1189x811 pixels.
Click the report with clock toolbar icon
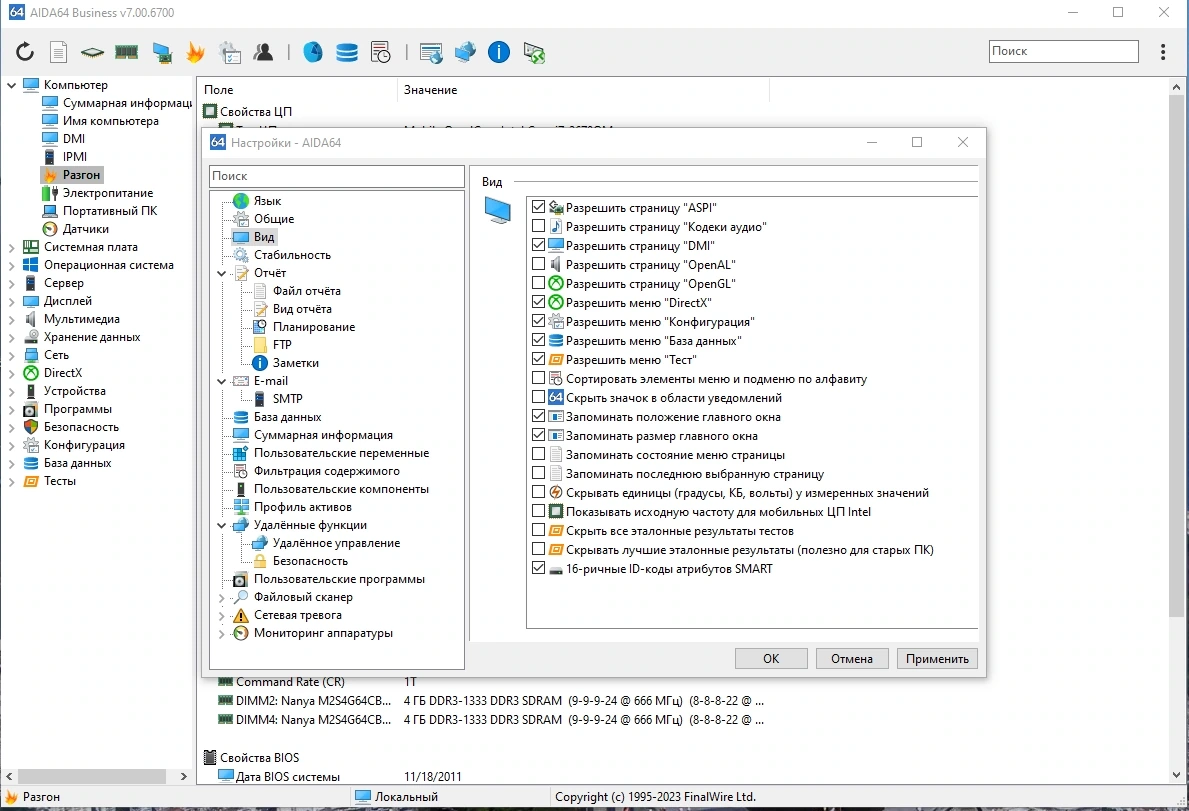click(x=381, y=52)
